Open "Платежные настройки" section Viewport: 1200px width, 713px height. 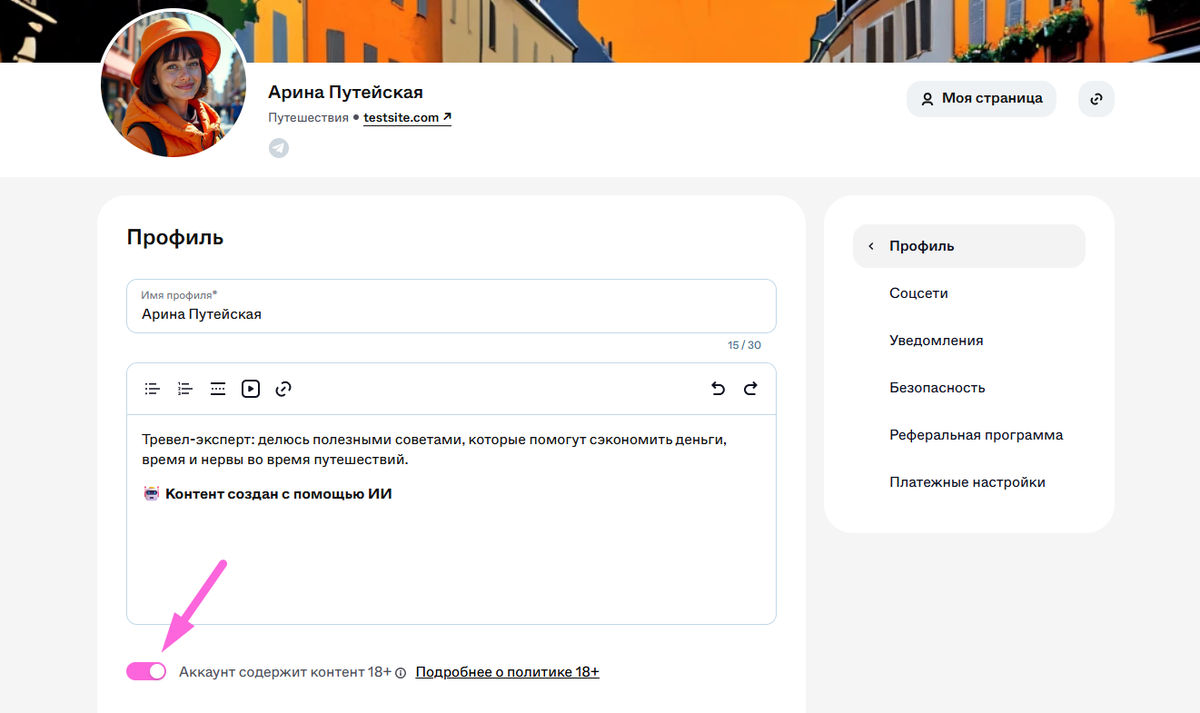coord(969,482)
